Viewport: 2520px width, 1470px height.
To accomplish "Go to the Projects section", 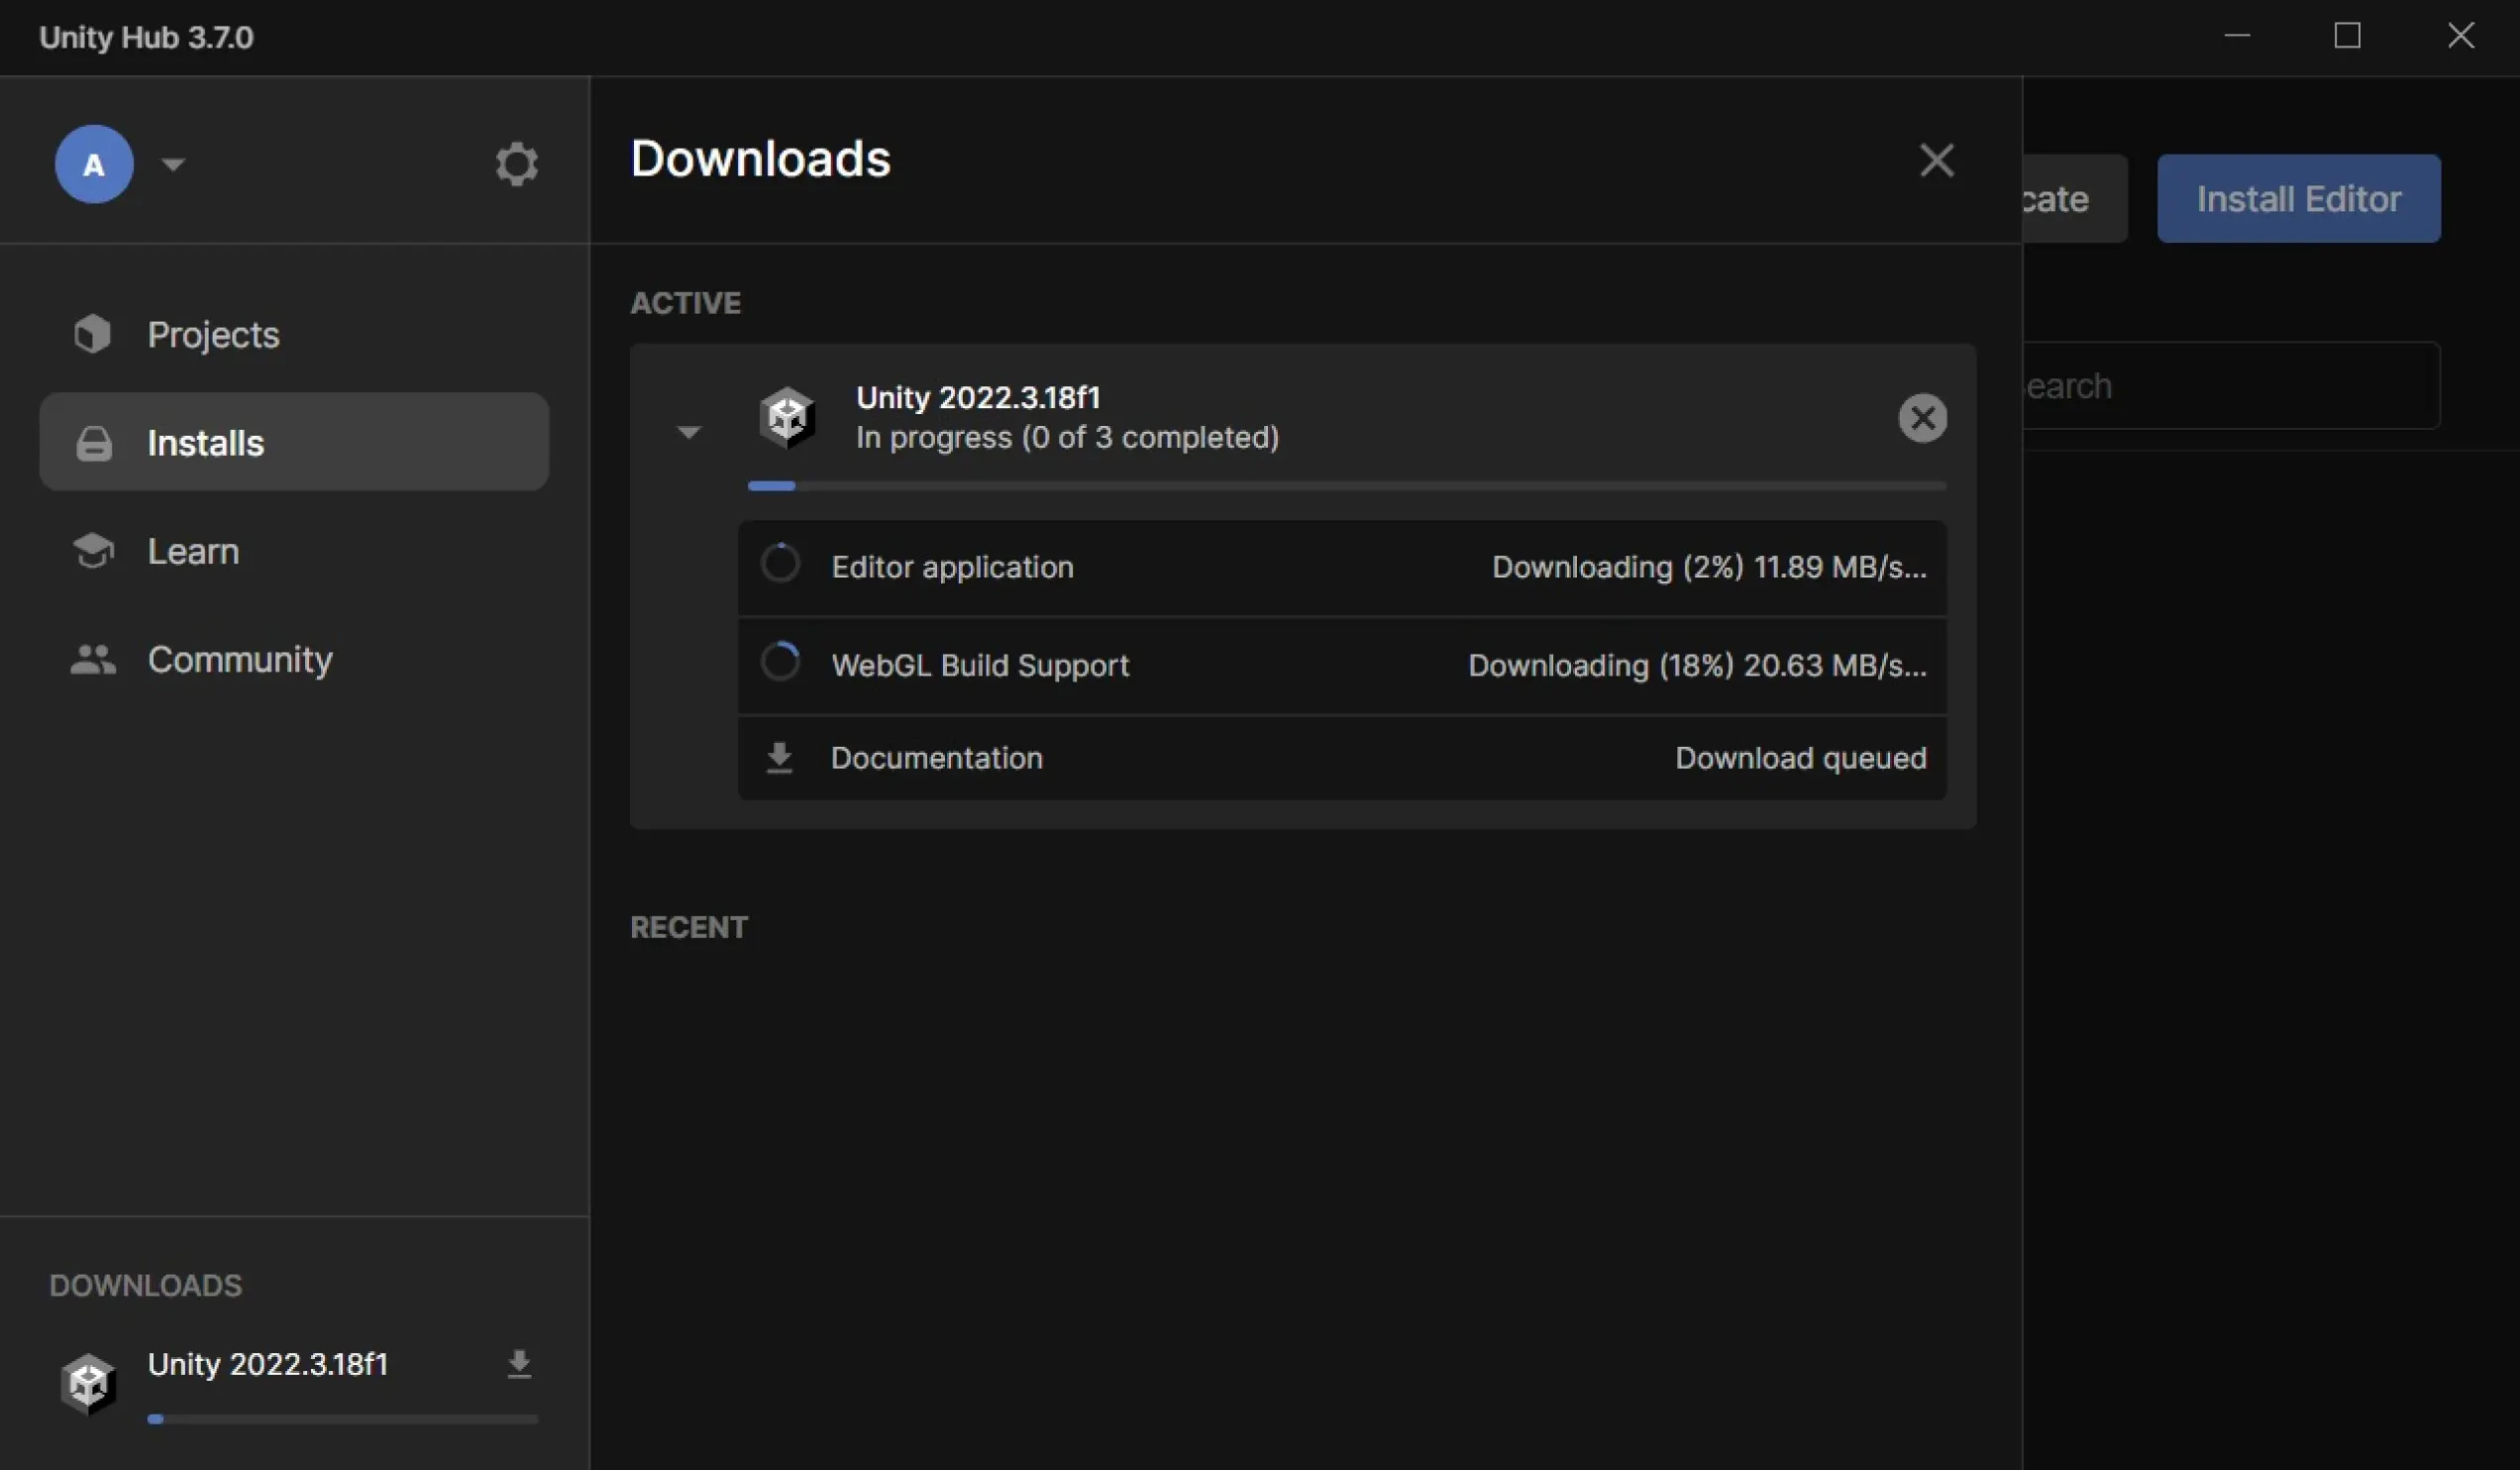I will (212, 335).
